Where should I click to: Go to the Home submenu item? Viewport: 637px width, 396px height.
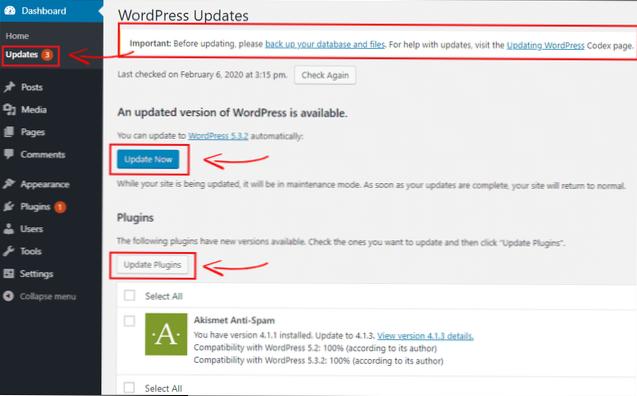point(17,36)
